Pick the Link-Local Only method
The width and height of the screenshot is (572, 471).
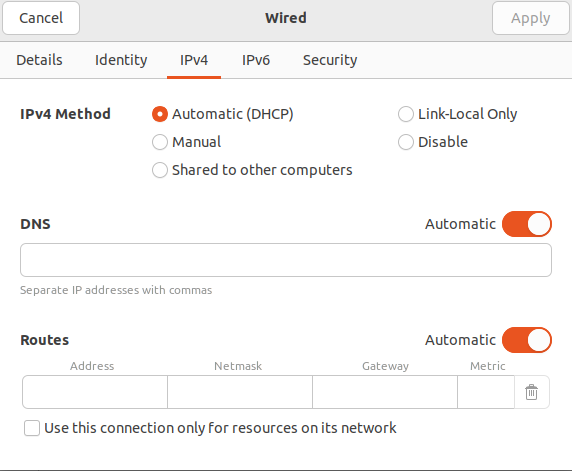(x=406, y=114)
